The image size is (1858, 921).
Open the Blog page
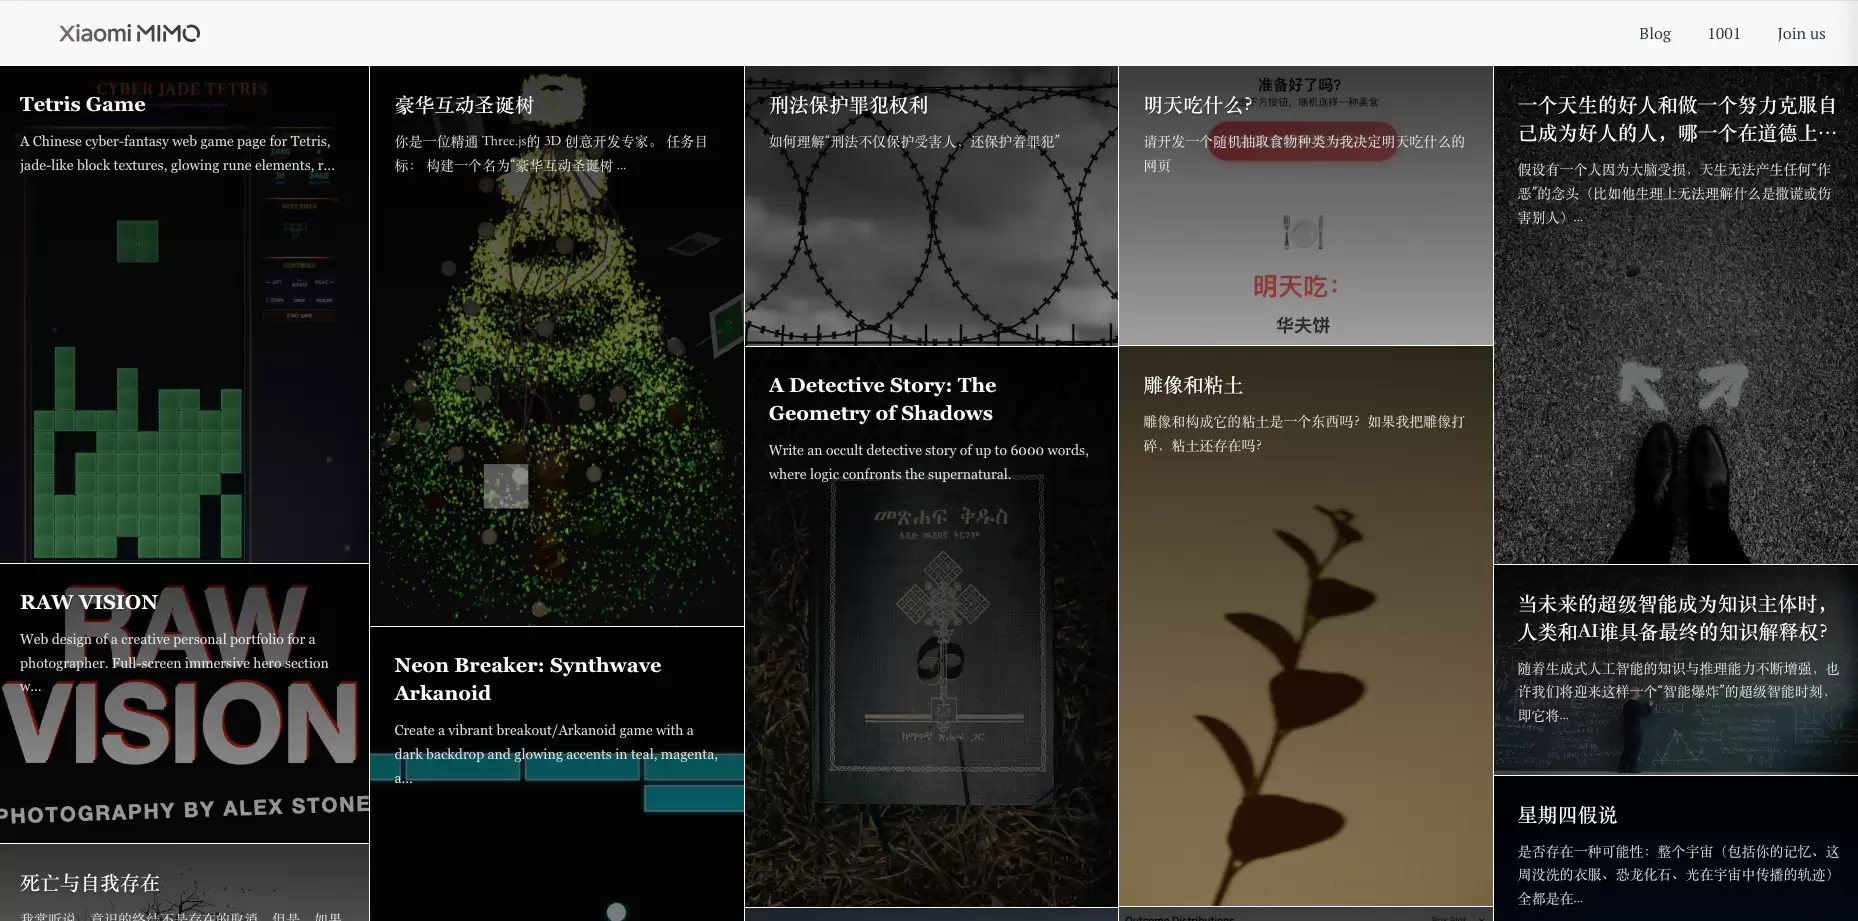(1654, 33)
